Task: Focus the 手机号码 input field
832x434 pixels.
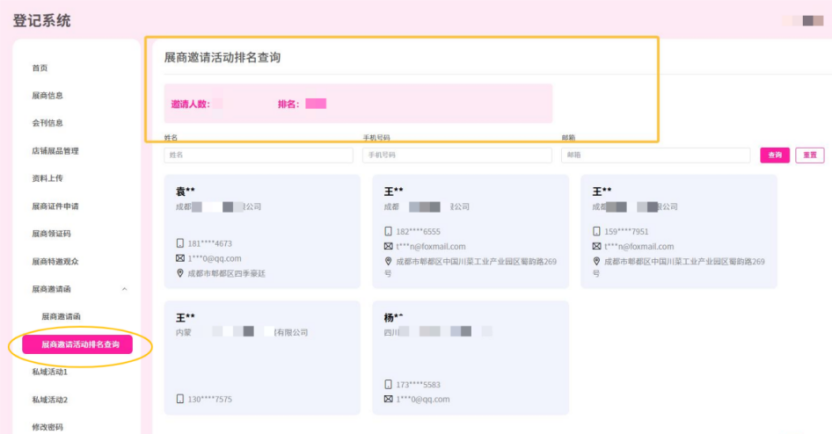Action: point(457,155)
